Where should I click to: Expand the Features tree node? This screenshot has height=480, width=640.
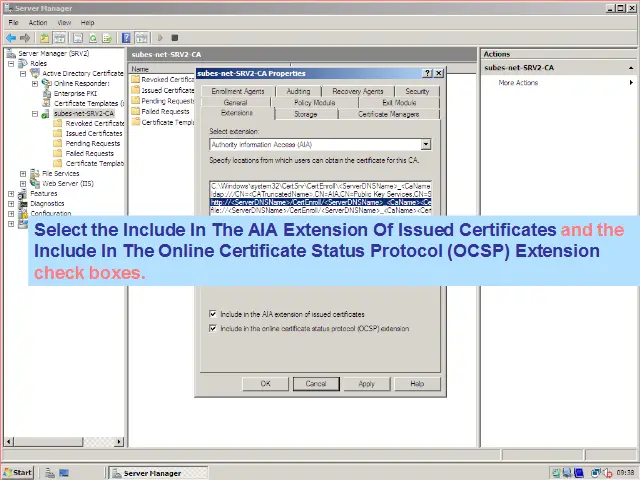click(11, 194)
